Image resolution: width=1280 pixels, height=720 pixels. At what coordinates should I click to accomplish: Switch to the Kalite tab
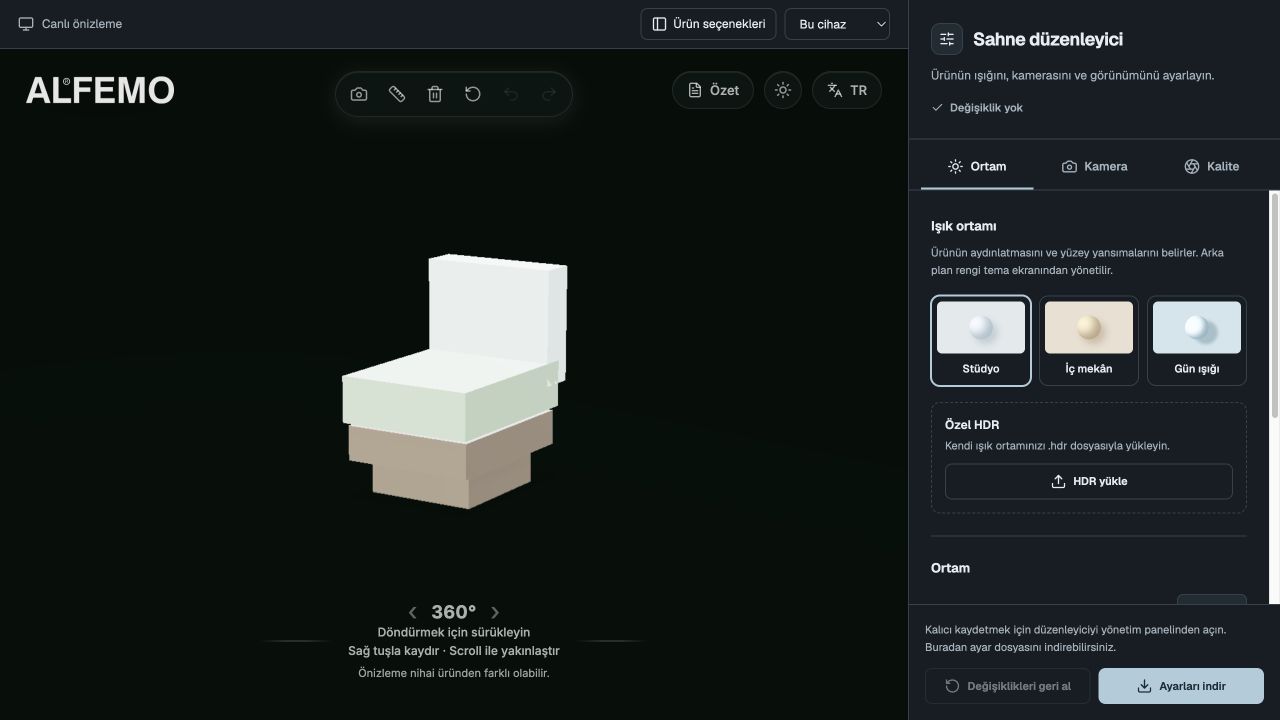[x=1211, y=166]
